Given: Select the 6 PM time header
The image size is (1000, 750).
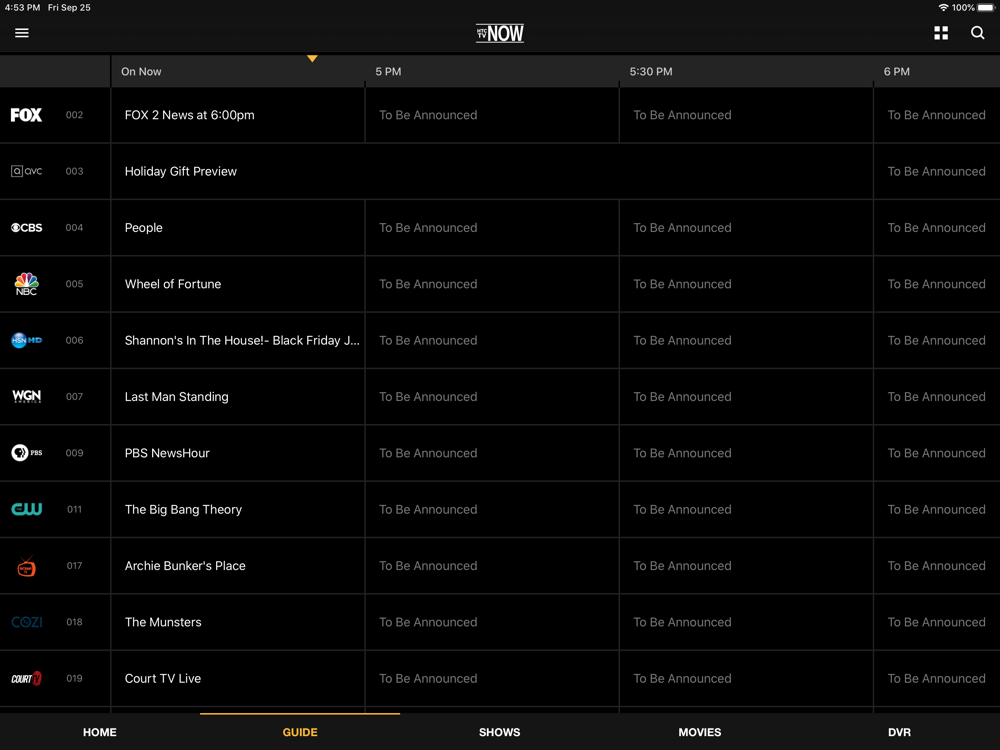Looking at the screenshot, I should pos(896,71).
